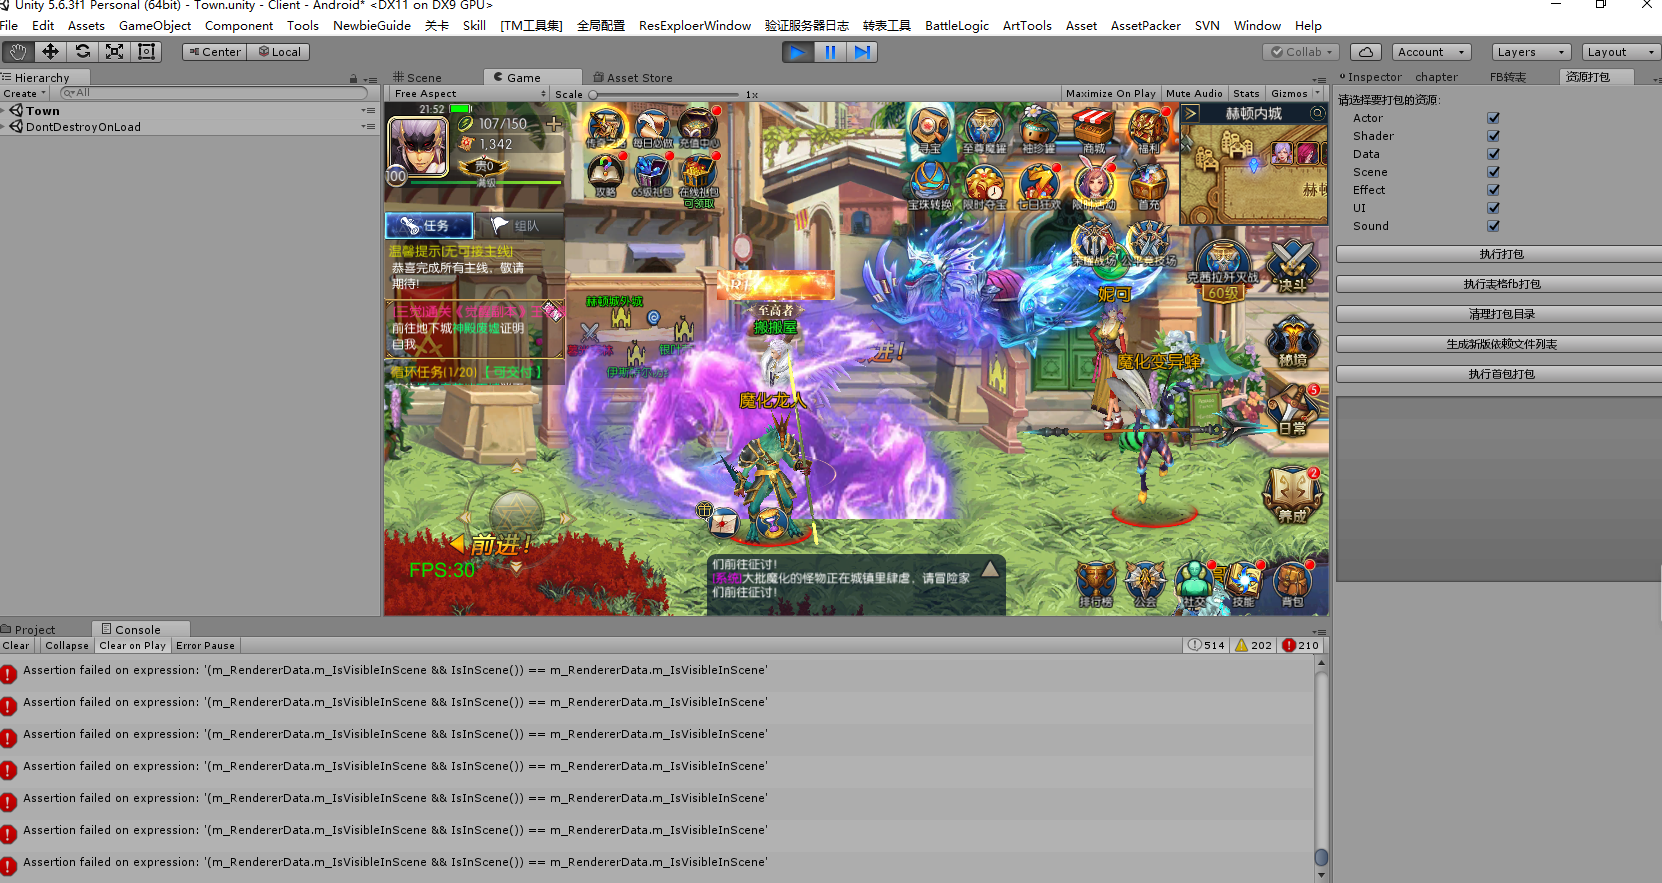The height and width of the screenshot is (883, 1662).
Task: Open the GameObject menu
Action: (x=154, y=26)
